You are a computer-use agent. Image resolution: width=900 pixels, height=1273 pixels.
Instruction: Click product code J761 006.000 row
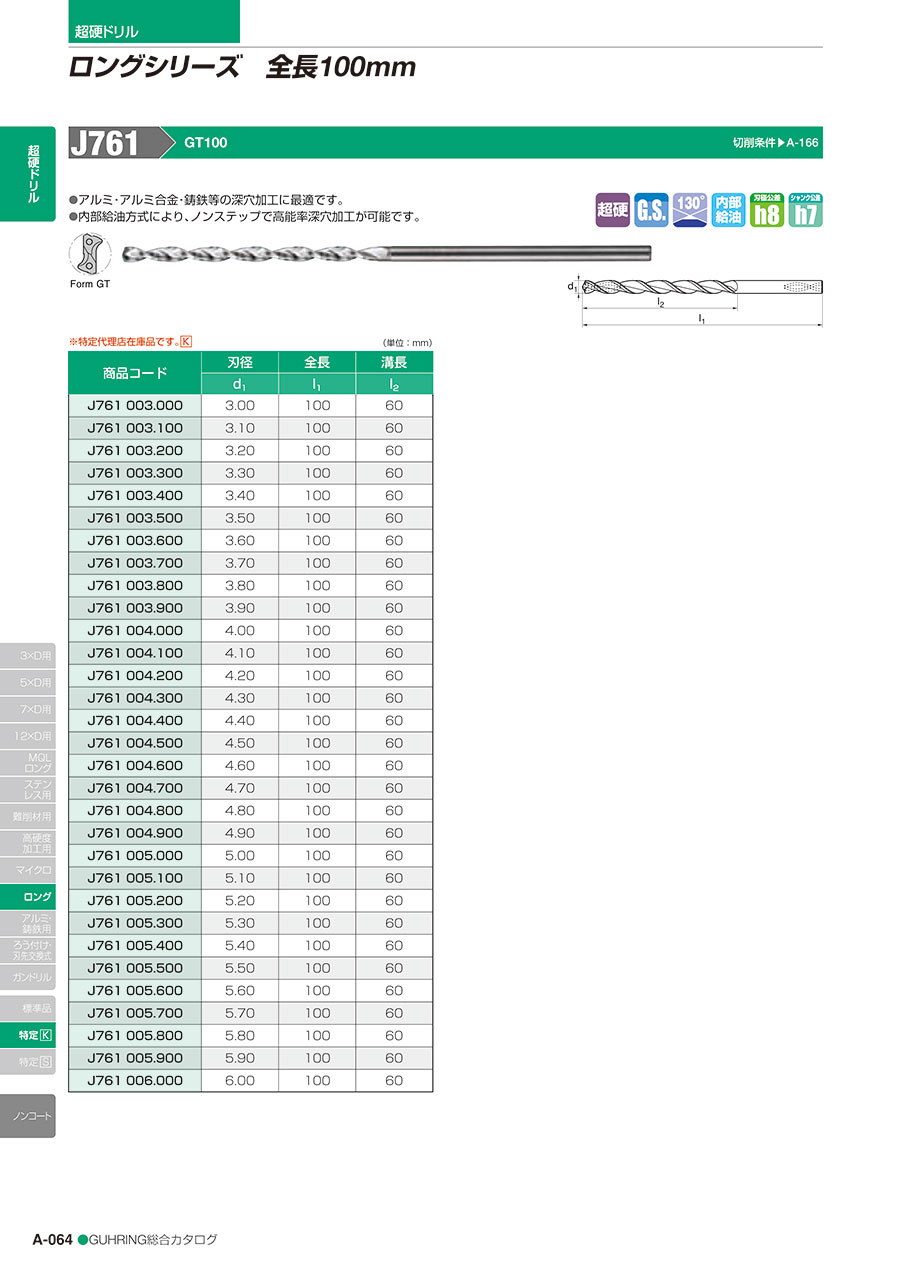(135, 1081)
